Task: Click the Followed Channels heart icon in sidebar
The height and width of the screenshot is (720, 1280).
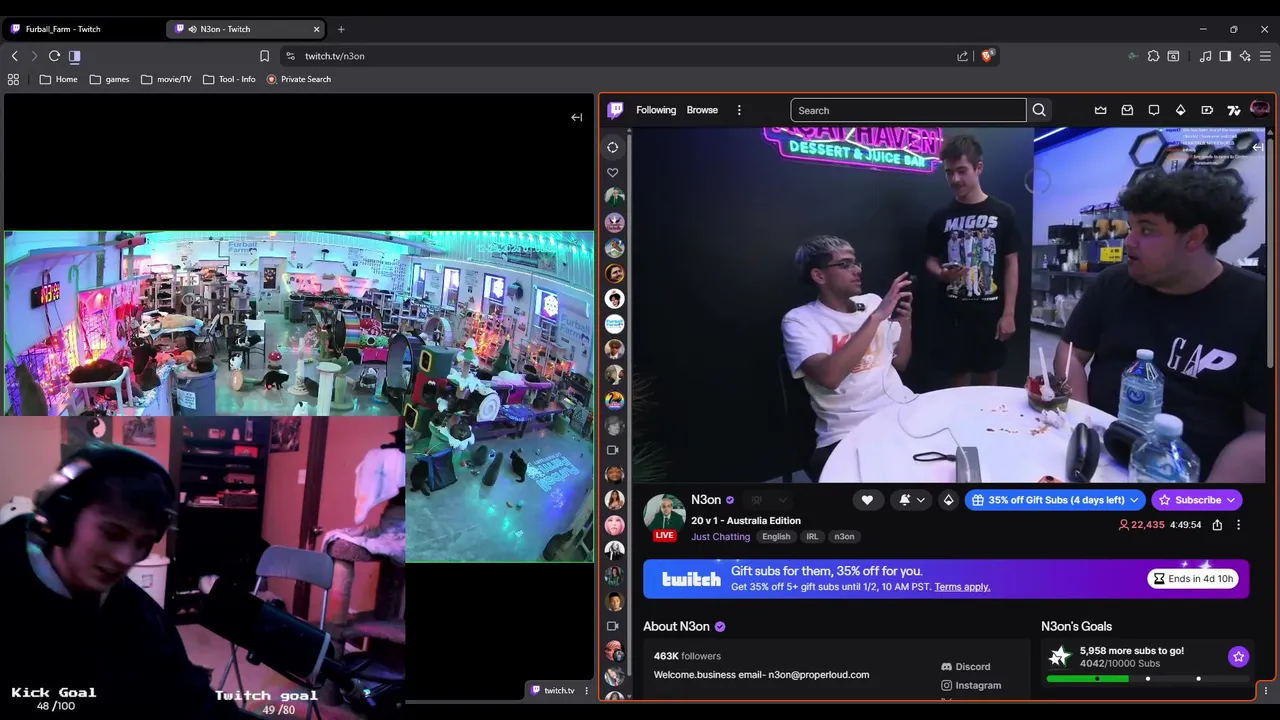Action: point(613,172)
